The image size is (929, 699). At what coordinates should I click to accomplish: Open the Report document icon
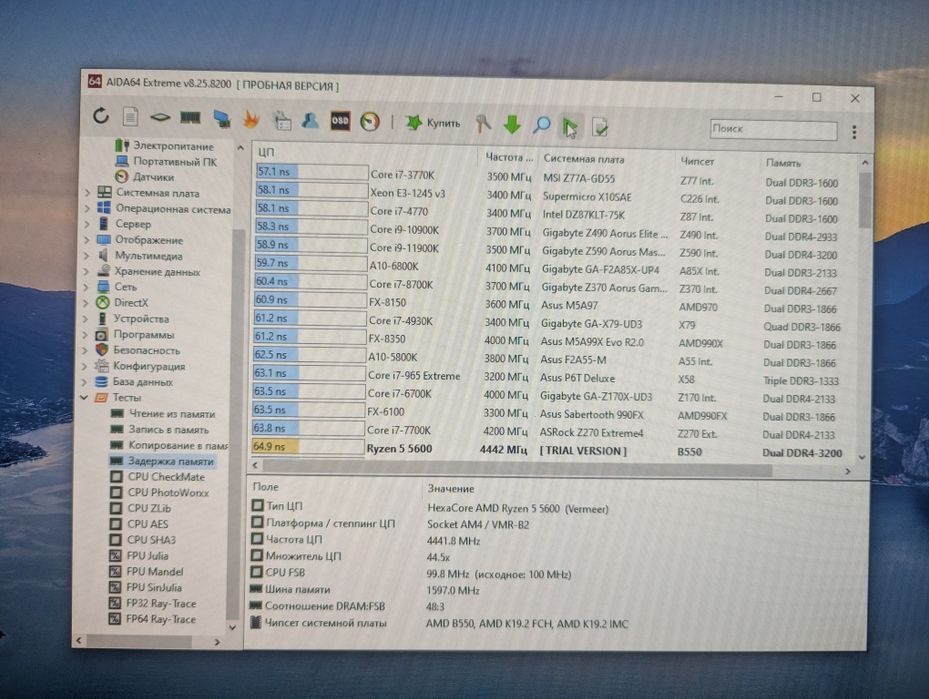pyautogui.click(x=130, y=116)
